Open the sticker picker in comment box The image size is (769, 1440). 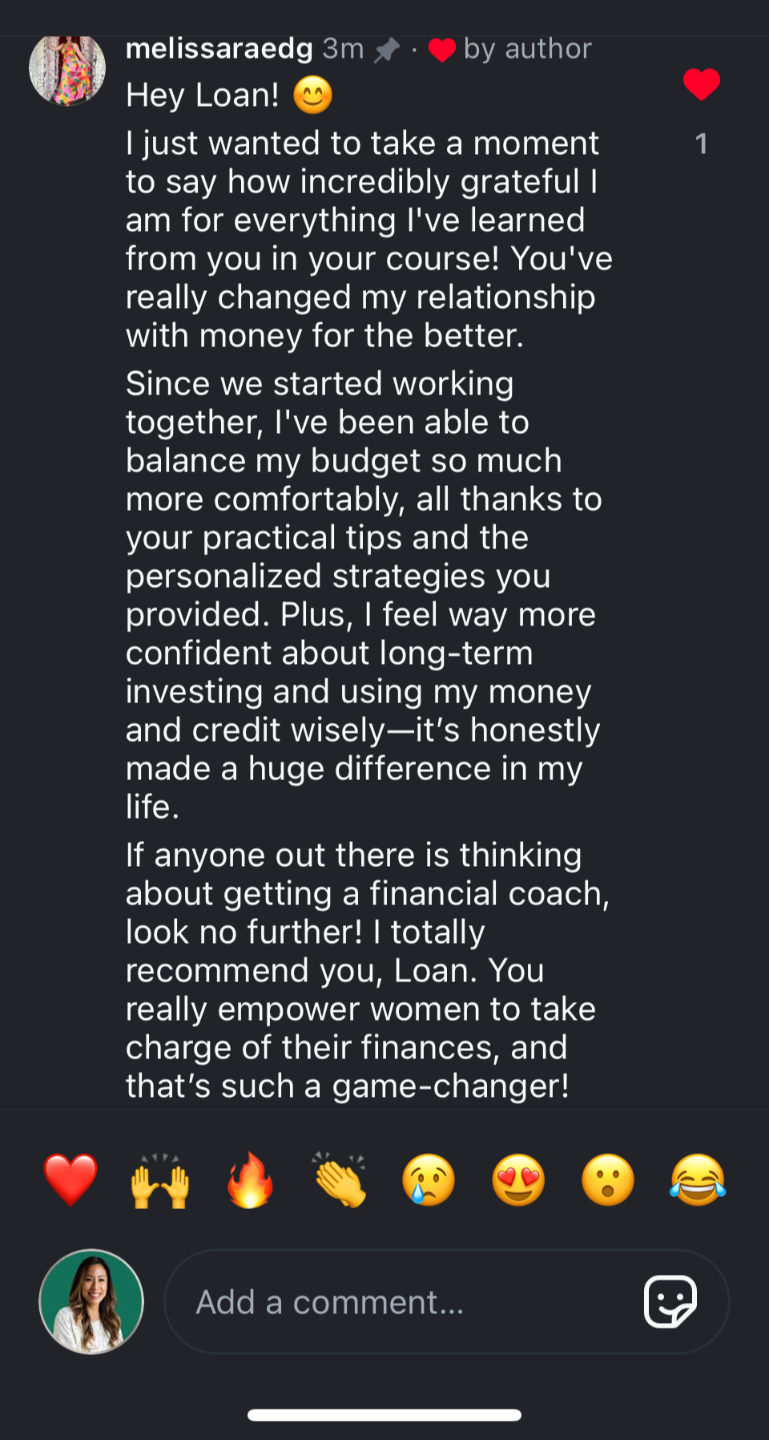(x=670, y=1302)
